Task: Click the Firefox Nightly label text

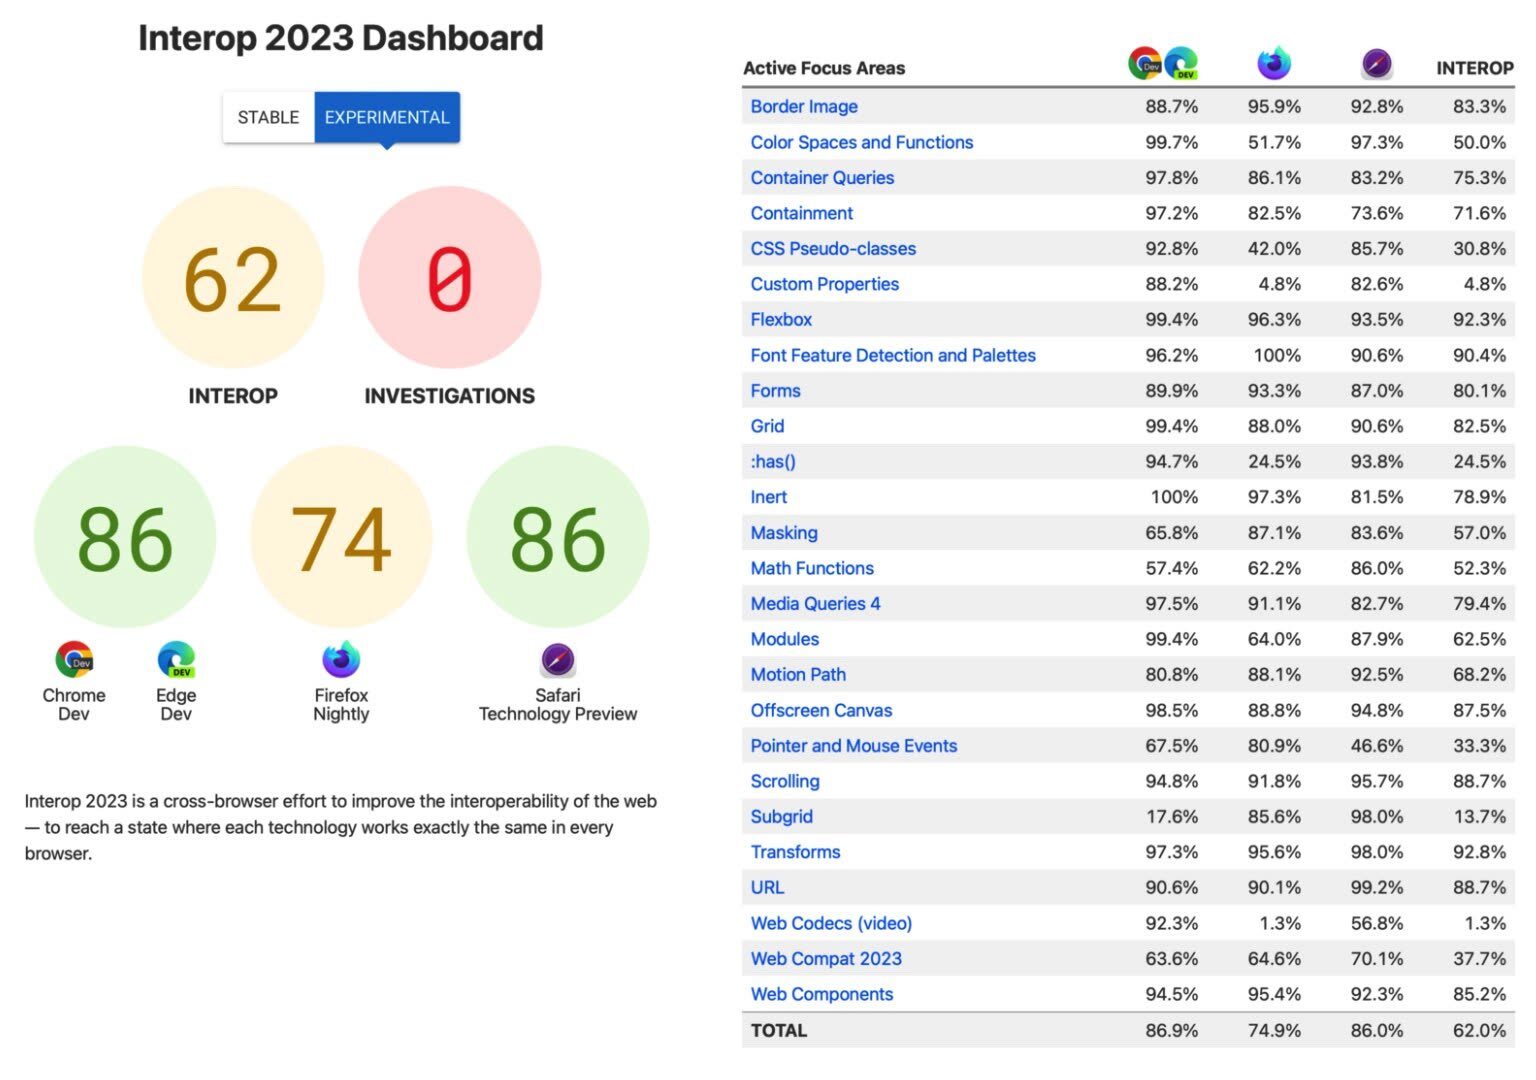Action: 341,704
